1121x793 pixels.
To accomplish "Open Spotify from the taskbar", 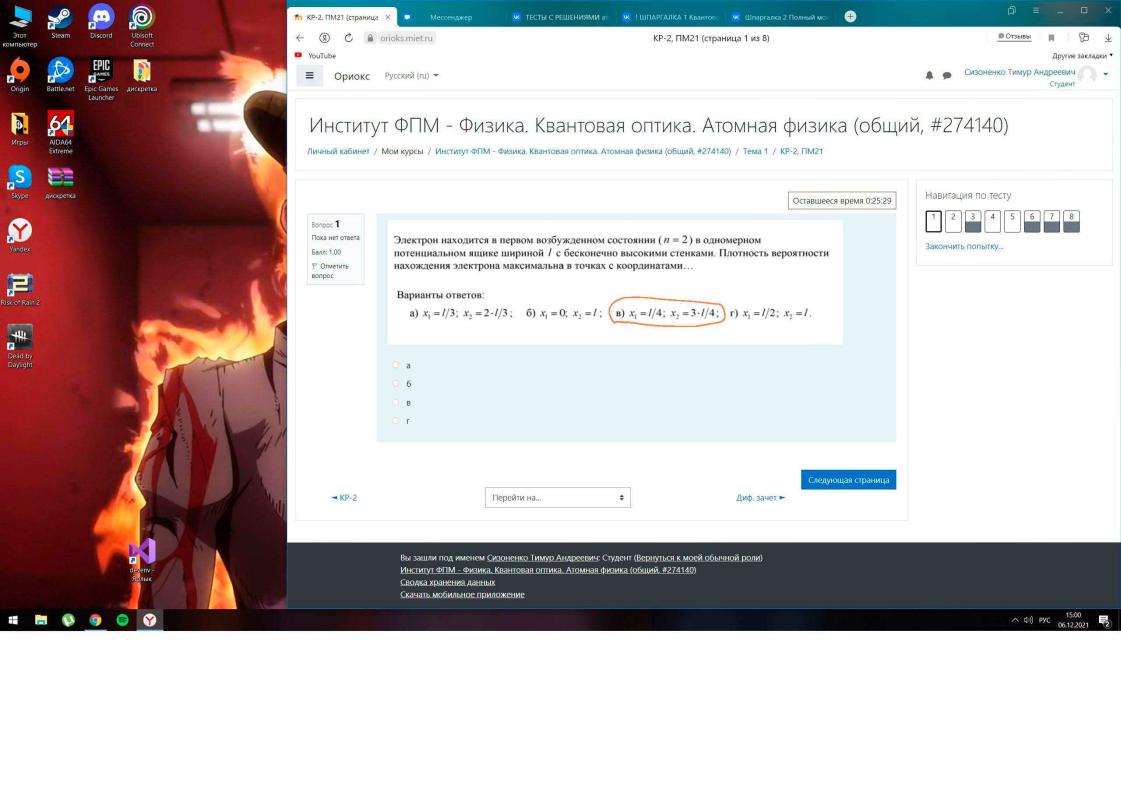I will click(x=122, y=620).
